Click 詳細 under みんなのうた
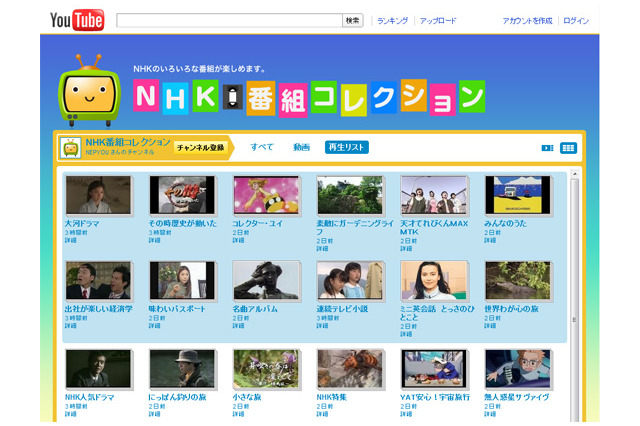The height and width of the screenshot is (426, 640). 490,240
